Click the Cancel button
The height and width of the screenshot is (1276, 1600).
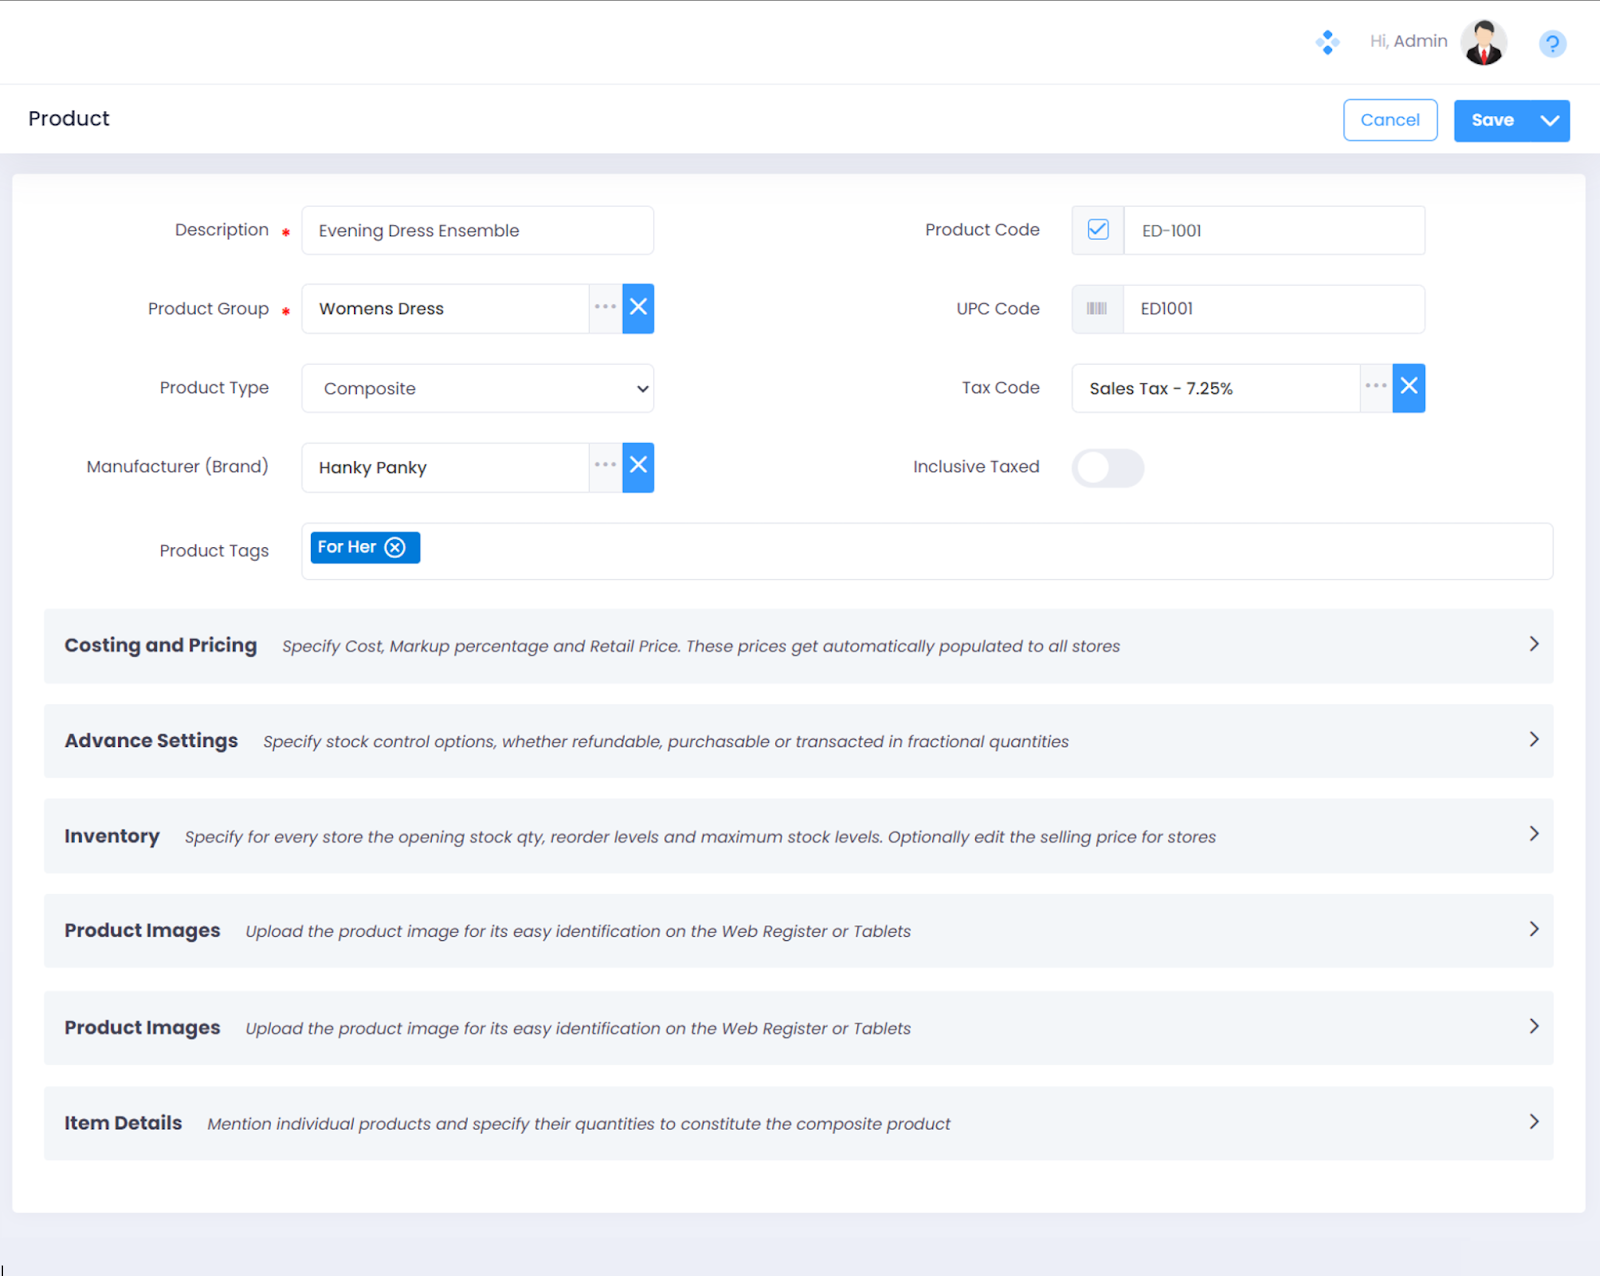click(1389, 120)
